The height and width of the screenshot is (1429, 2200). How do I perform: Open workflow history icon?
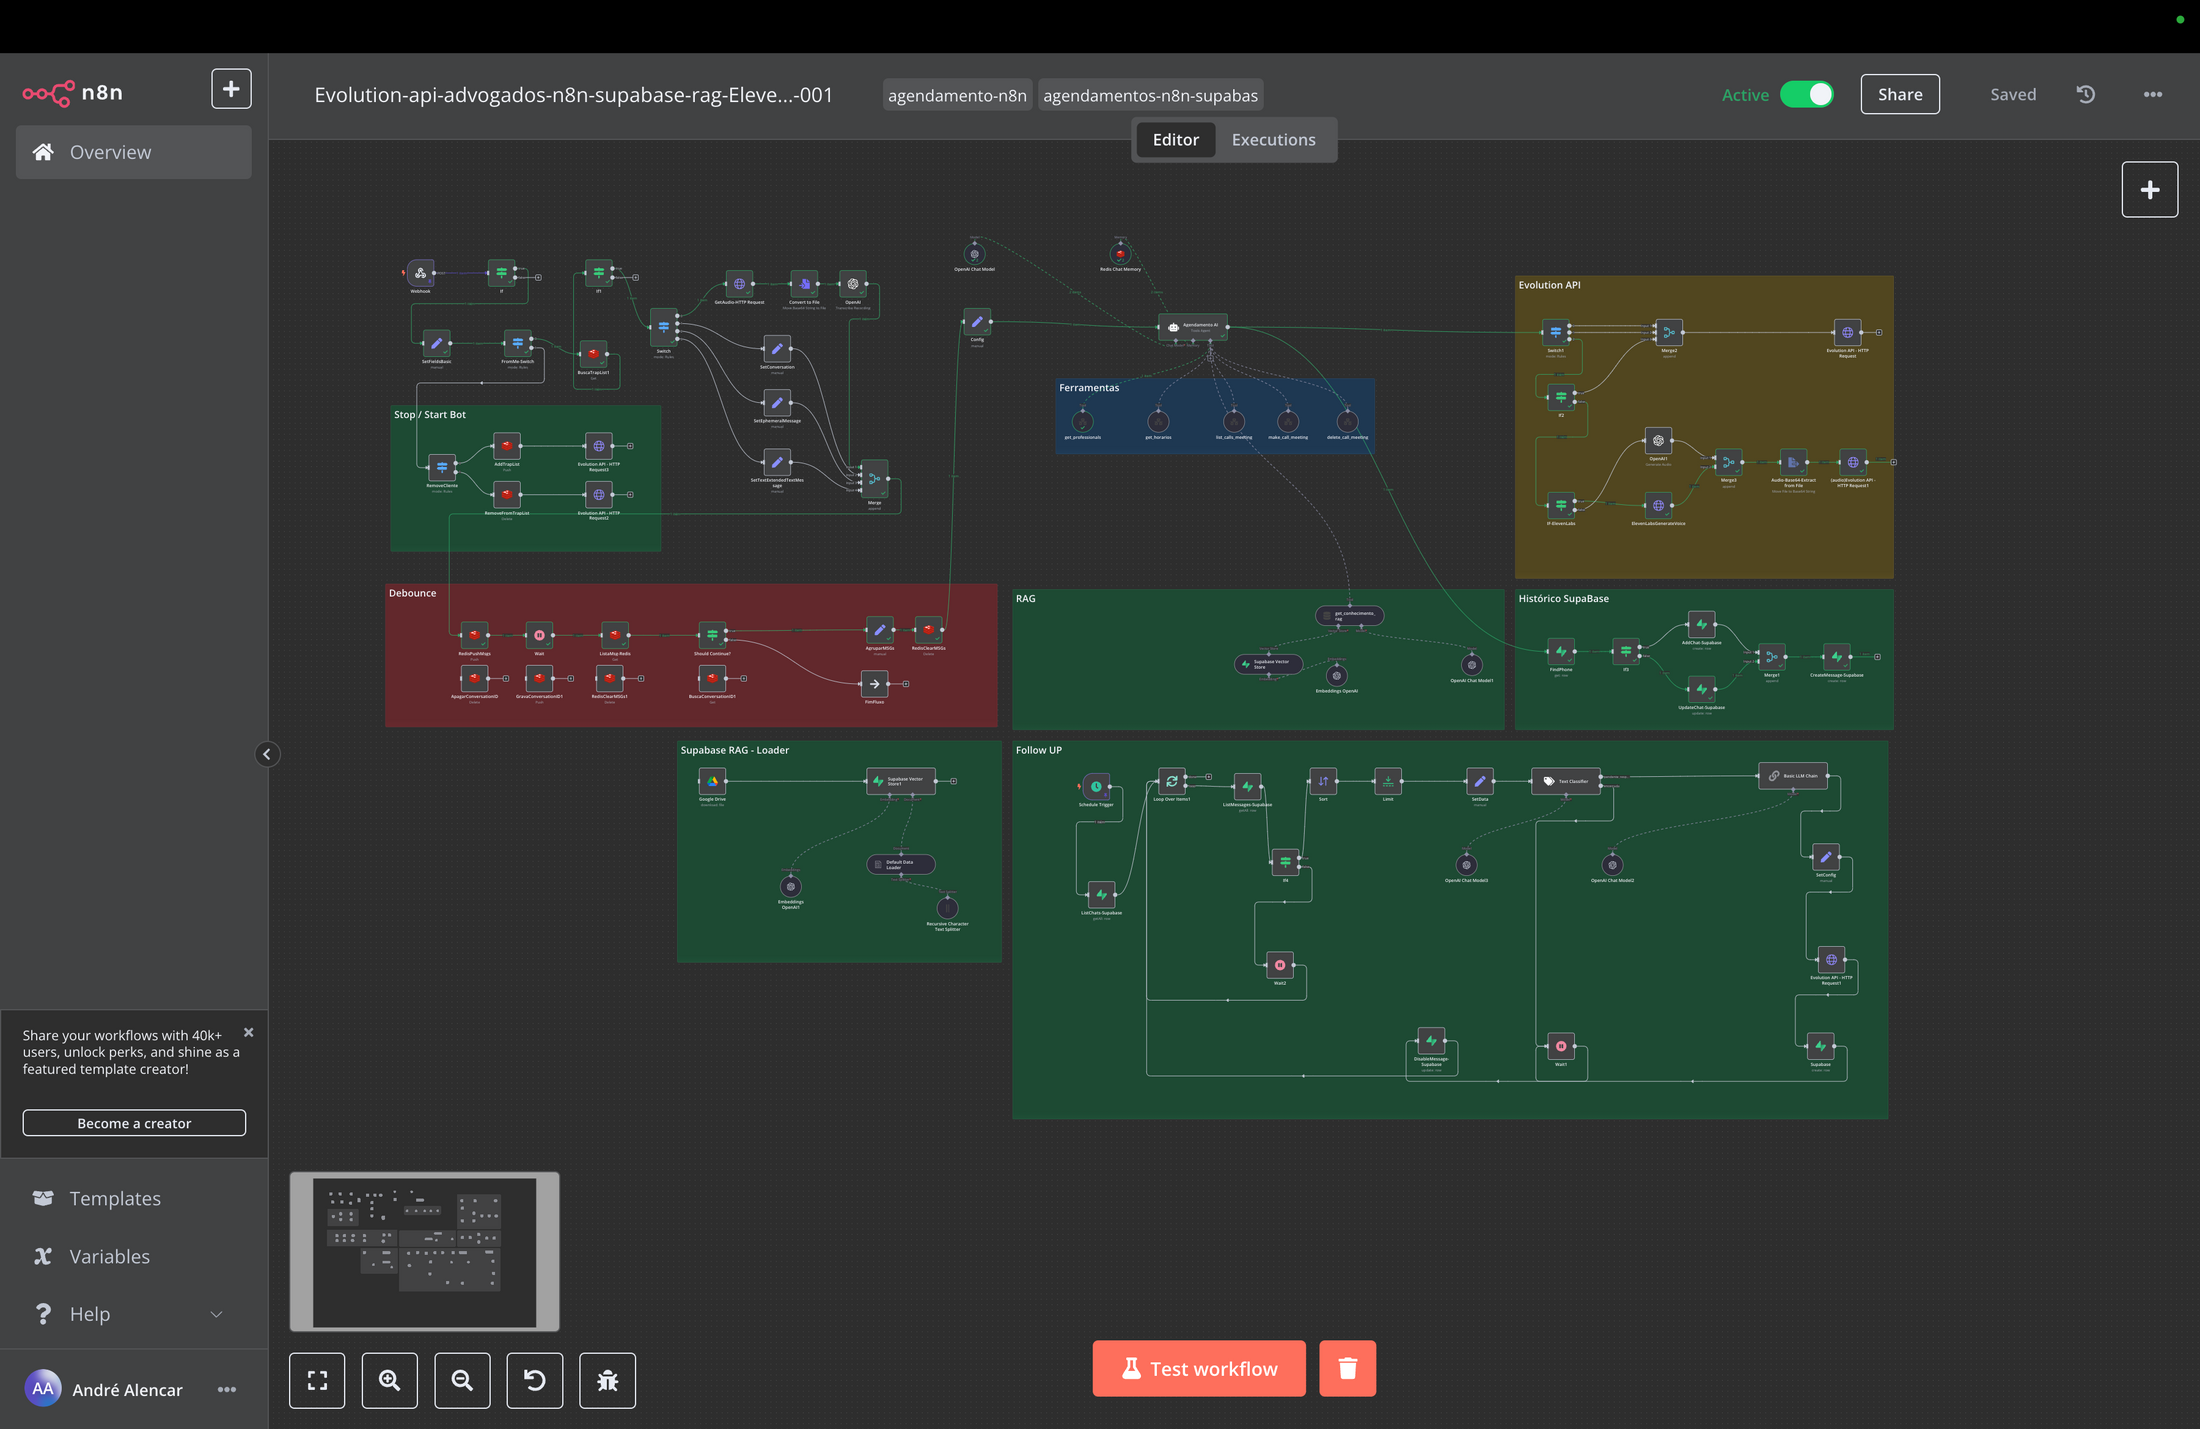tap(2085, 95)
